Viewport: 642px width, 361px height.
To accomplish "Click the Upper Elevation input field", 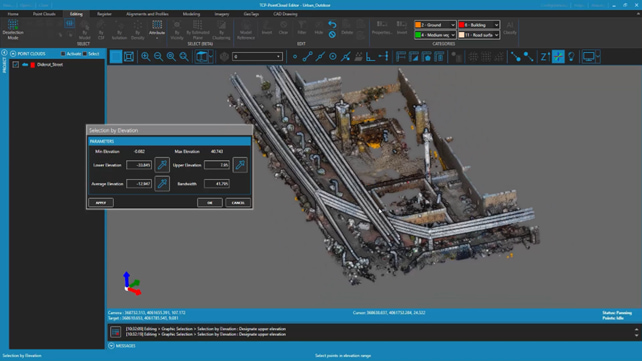I will click(217, 165).
